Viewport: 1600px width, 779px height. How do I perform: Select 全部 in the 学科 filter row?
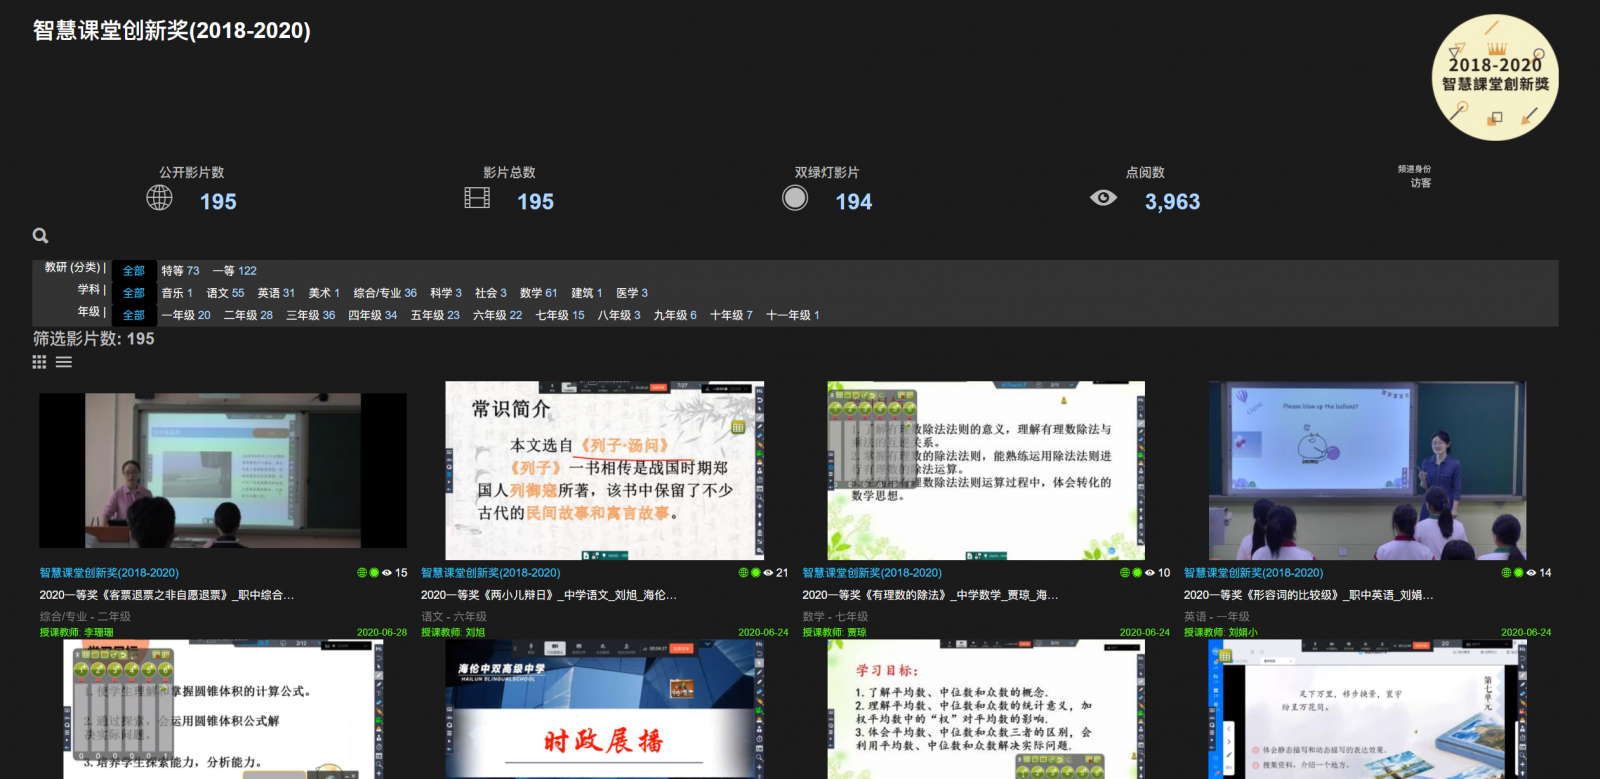tap(134, 293)
